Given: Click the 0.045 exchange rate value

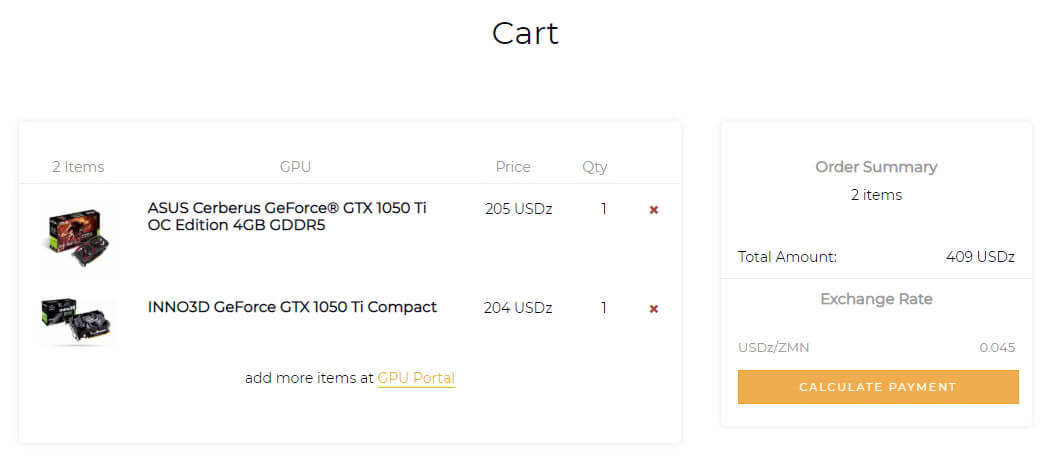Looking at the screenshot, I should tap(997, 347).
